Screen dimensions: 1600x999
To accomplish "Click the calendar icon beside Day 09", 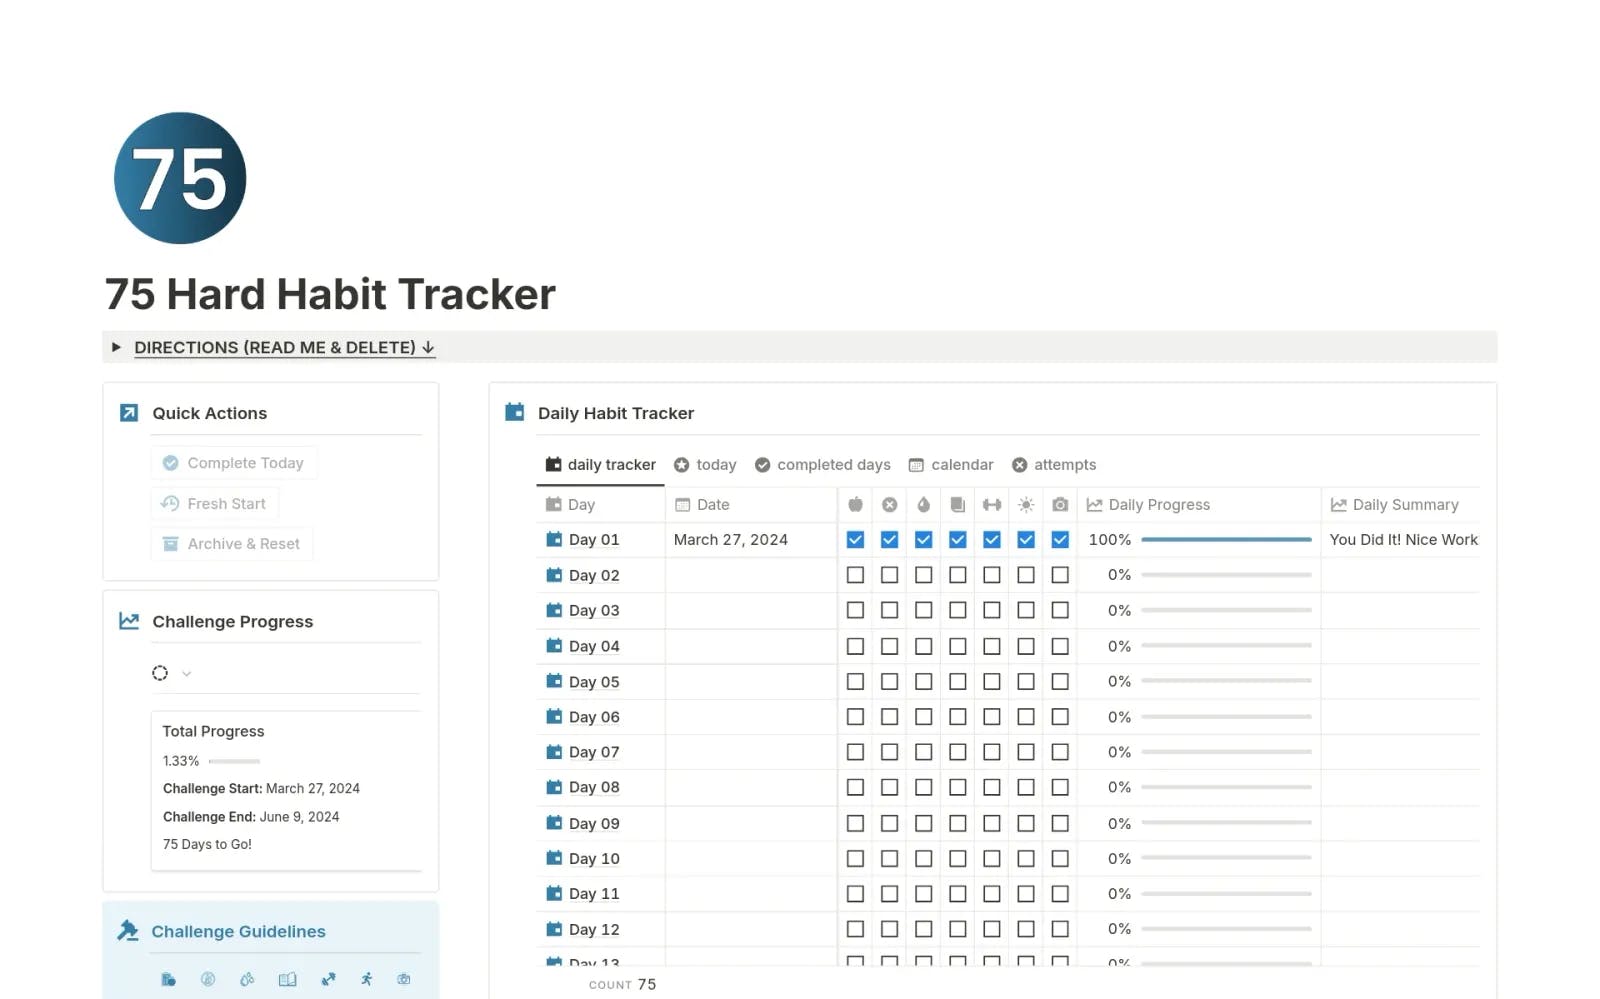I will [554, 823].
